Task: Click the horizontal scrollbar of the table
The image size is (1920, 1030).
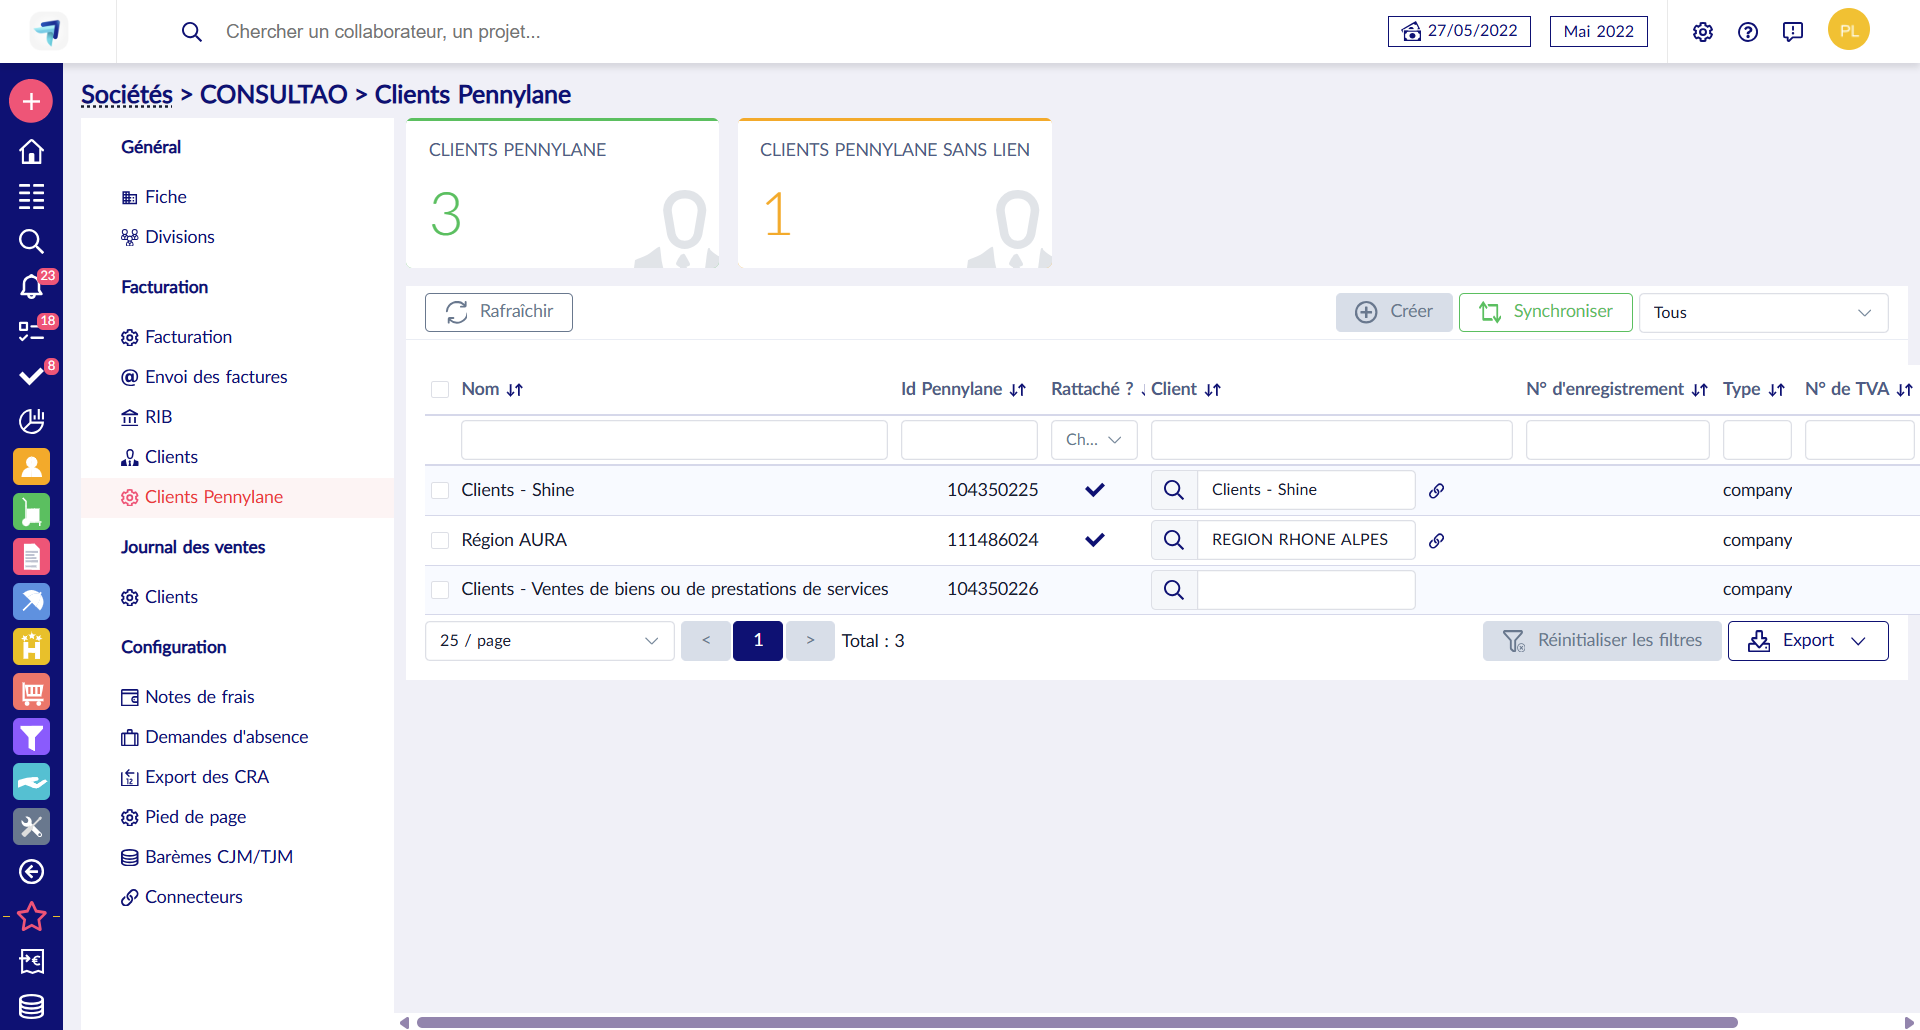Action: (1077, 1022)
